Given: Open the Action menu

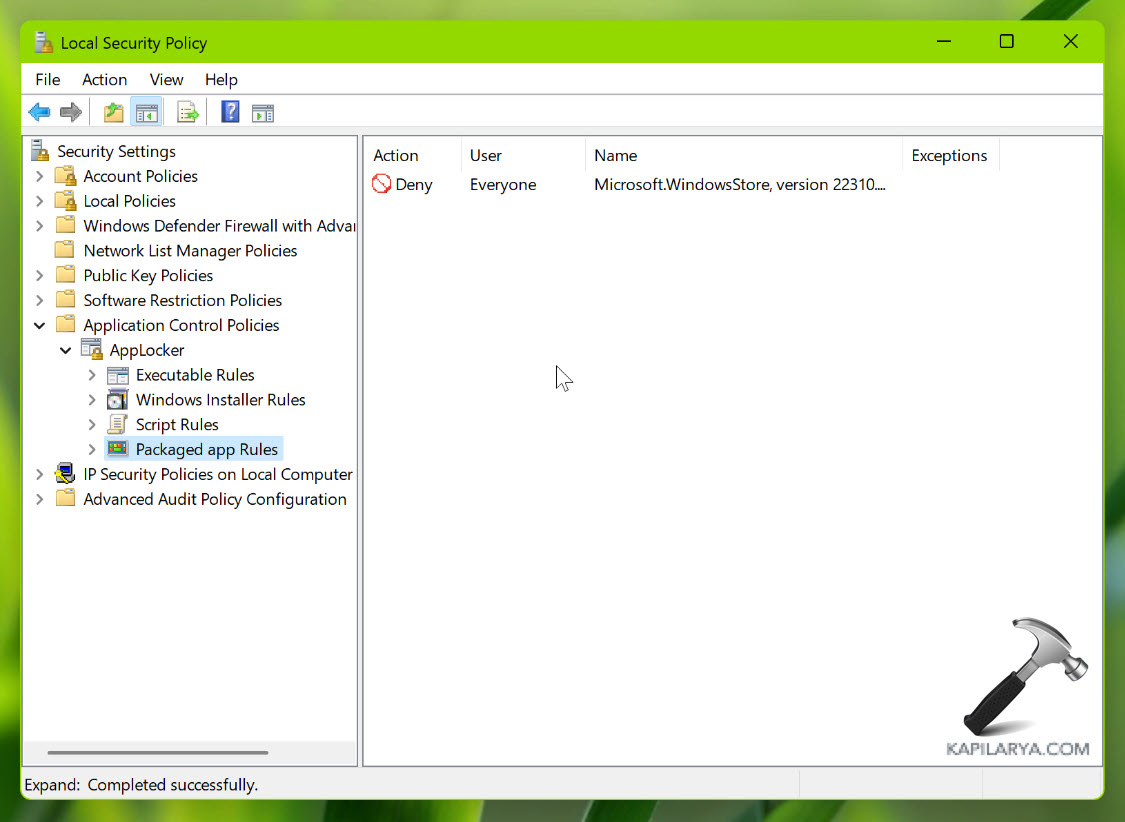Looking at the screenshot, I should [x=104, y=80].
